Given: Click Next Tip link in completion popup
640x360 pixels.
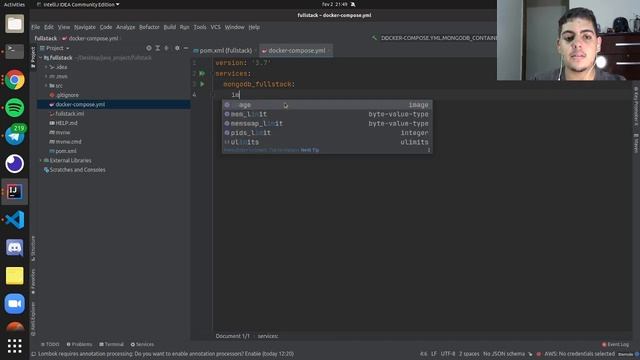Looking at the screenshot, I should pos(310,150).
